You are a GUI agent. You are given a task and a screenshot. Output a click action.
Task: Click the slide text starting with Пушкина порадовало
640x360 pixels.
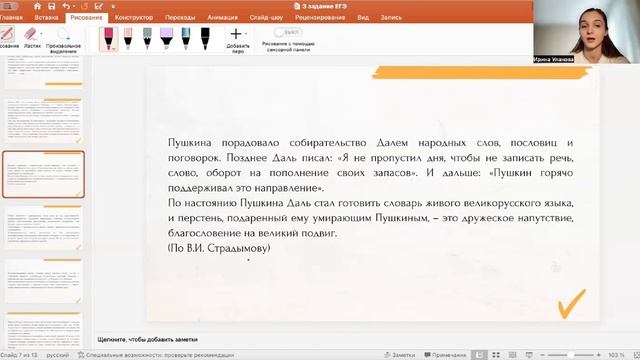[370, 165]
